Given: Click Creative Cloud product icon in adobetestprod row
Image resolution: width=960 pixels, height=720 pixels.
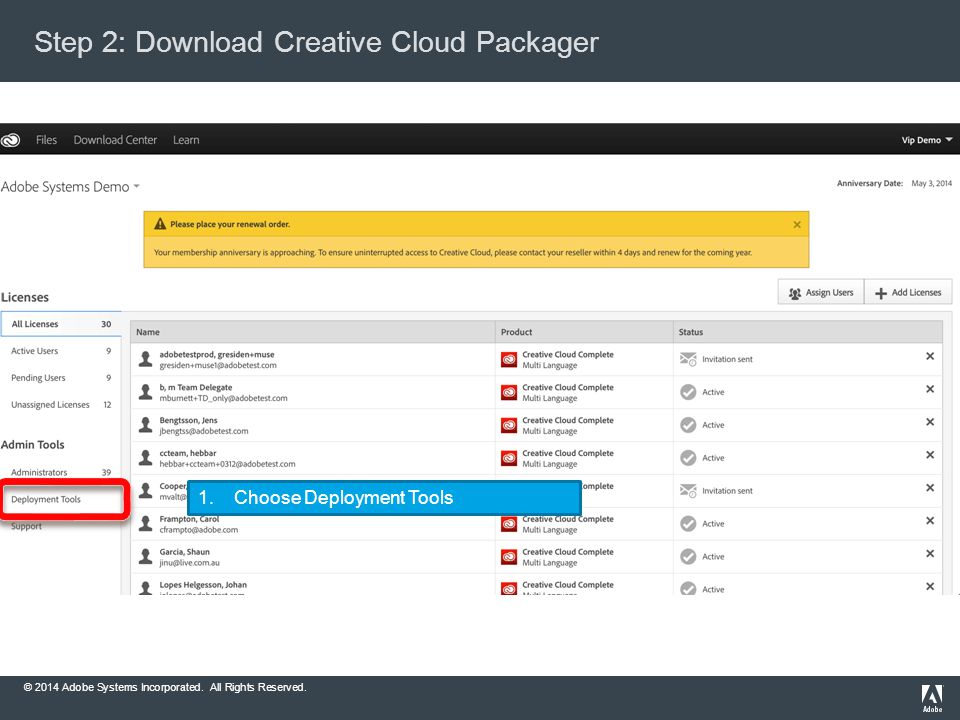Looking at the screenshot, I should (509, 359).
